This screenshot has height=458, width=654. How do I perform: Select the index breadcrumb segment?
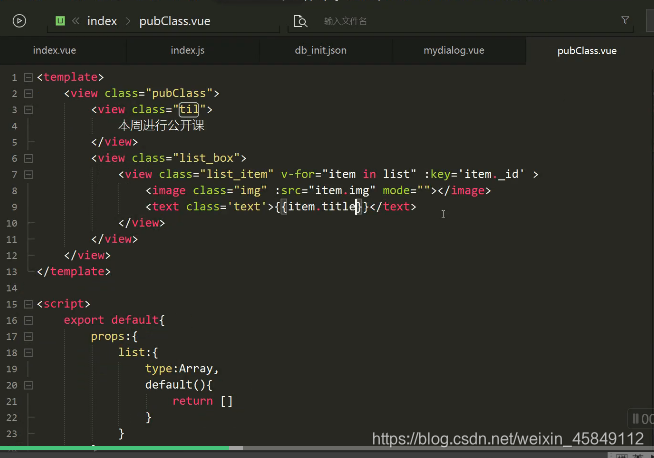(102, 21)
